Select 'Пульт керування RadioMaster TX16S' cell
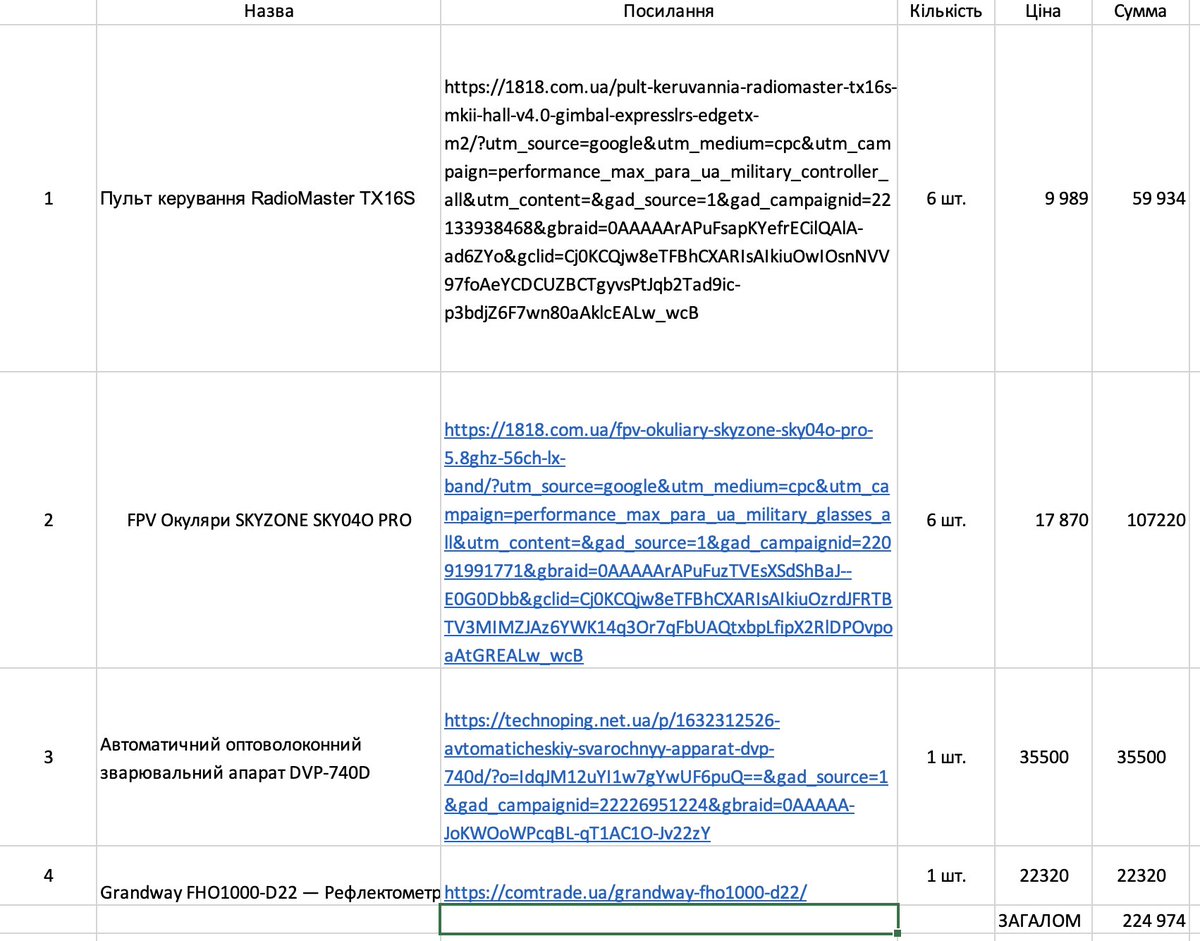Screen dimensions: 1200x941 [x=268, y=198]
